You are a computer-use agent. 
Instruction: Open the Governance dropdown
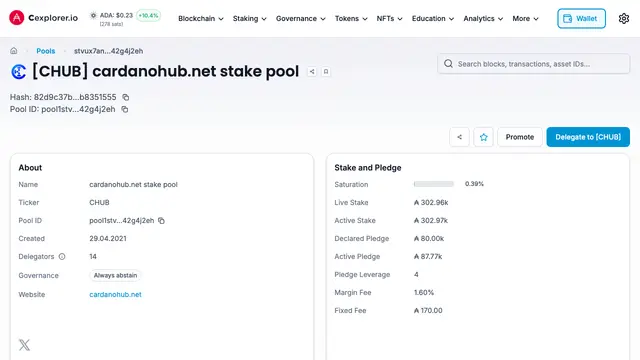pyautogui.click(x=300, y=18)
